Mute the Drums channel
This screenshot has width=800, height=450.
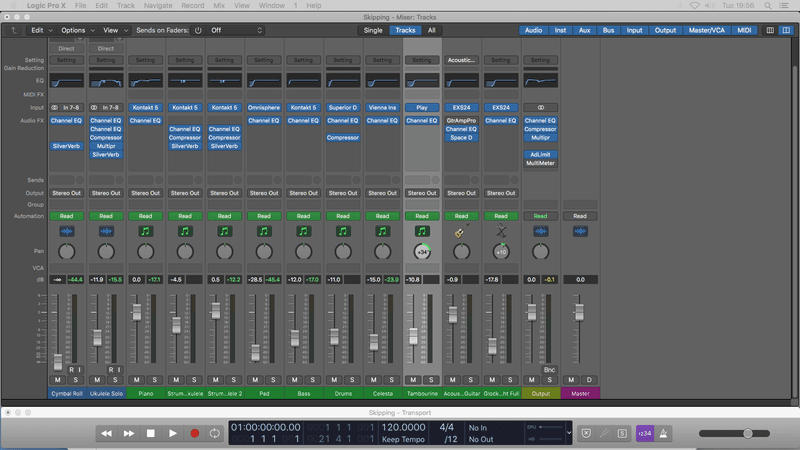tap(334, 380)
